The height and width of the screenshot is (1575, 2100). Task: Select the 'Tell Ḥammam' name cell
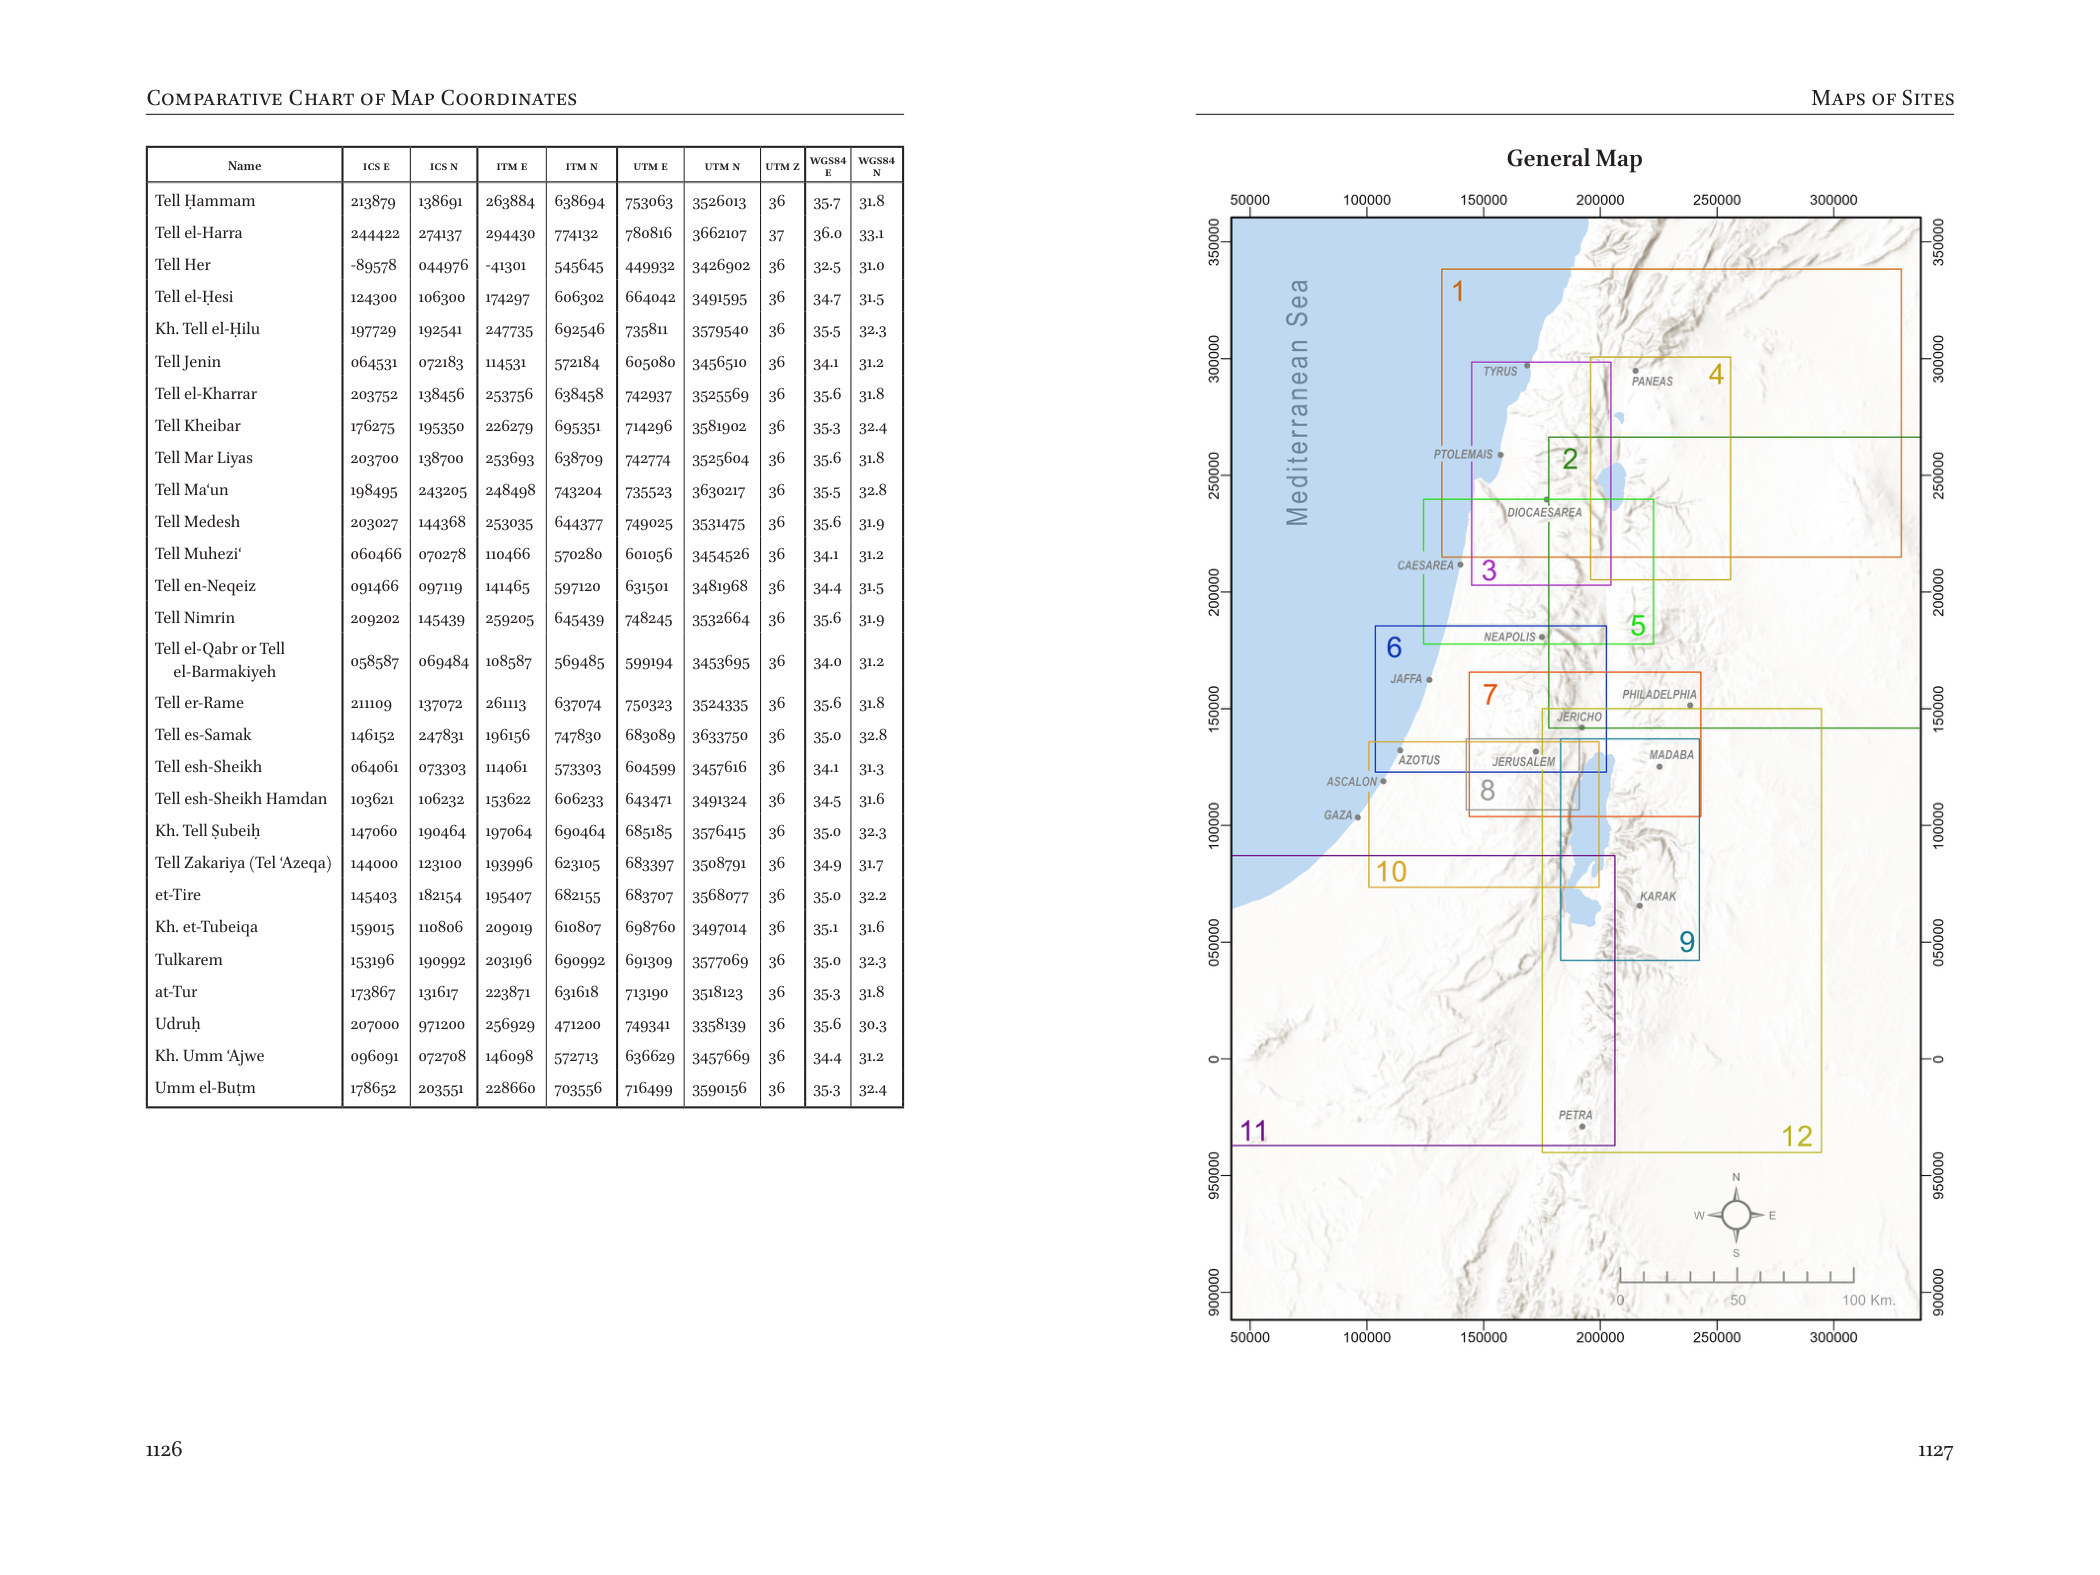tap(205, 201)
